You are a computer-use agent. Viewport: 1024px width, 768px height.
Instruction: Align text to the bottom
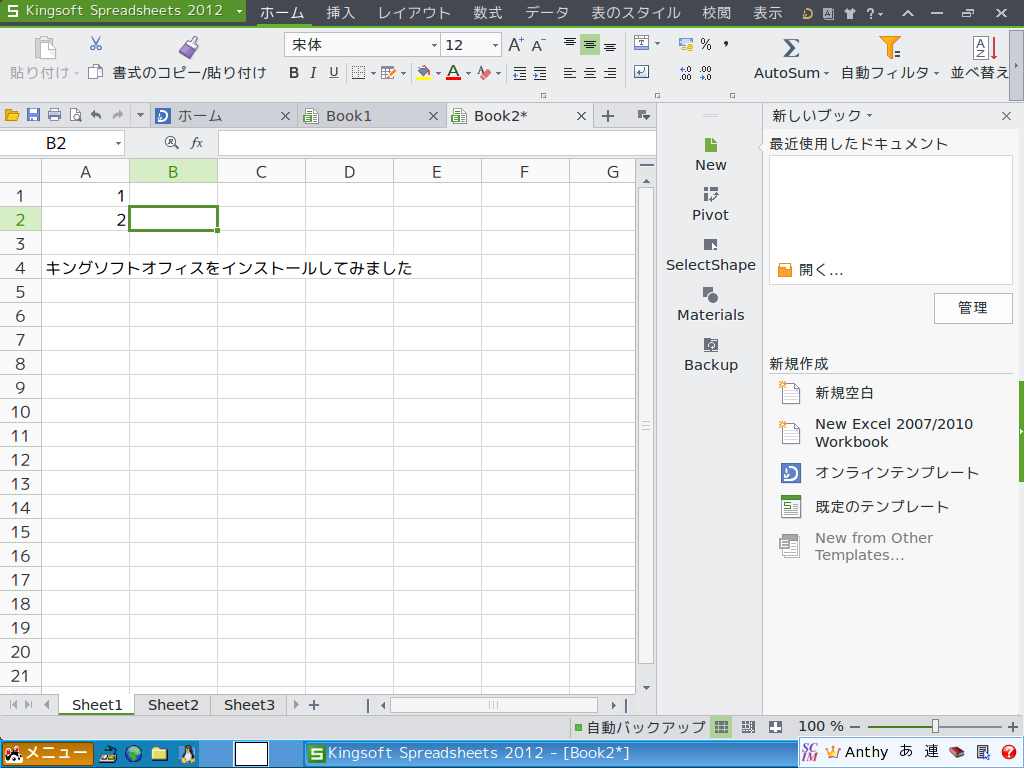point(610,46)
